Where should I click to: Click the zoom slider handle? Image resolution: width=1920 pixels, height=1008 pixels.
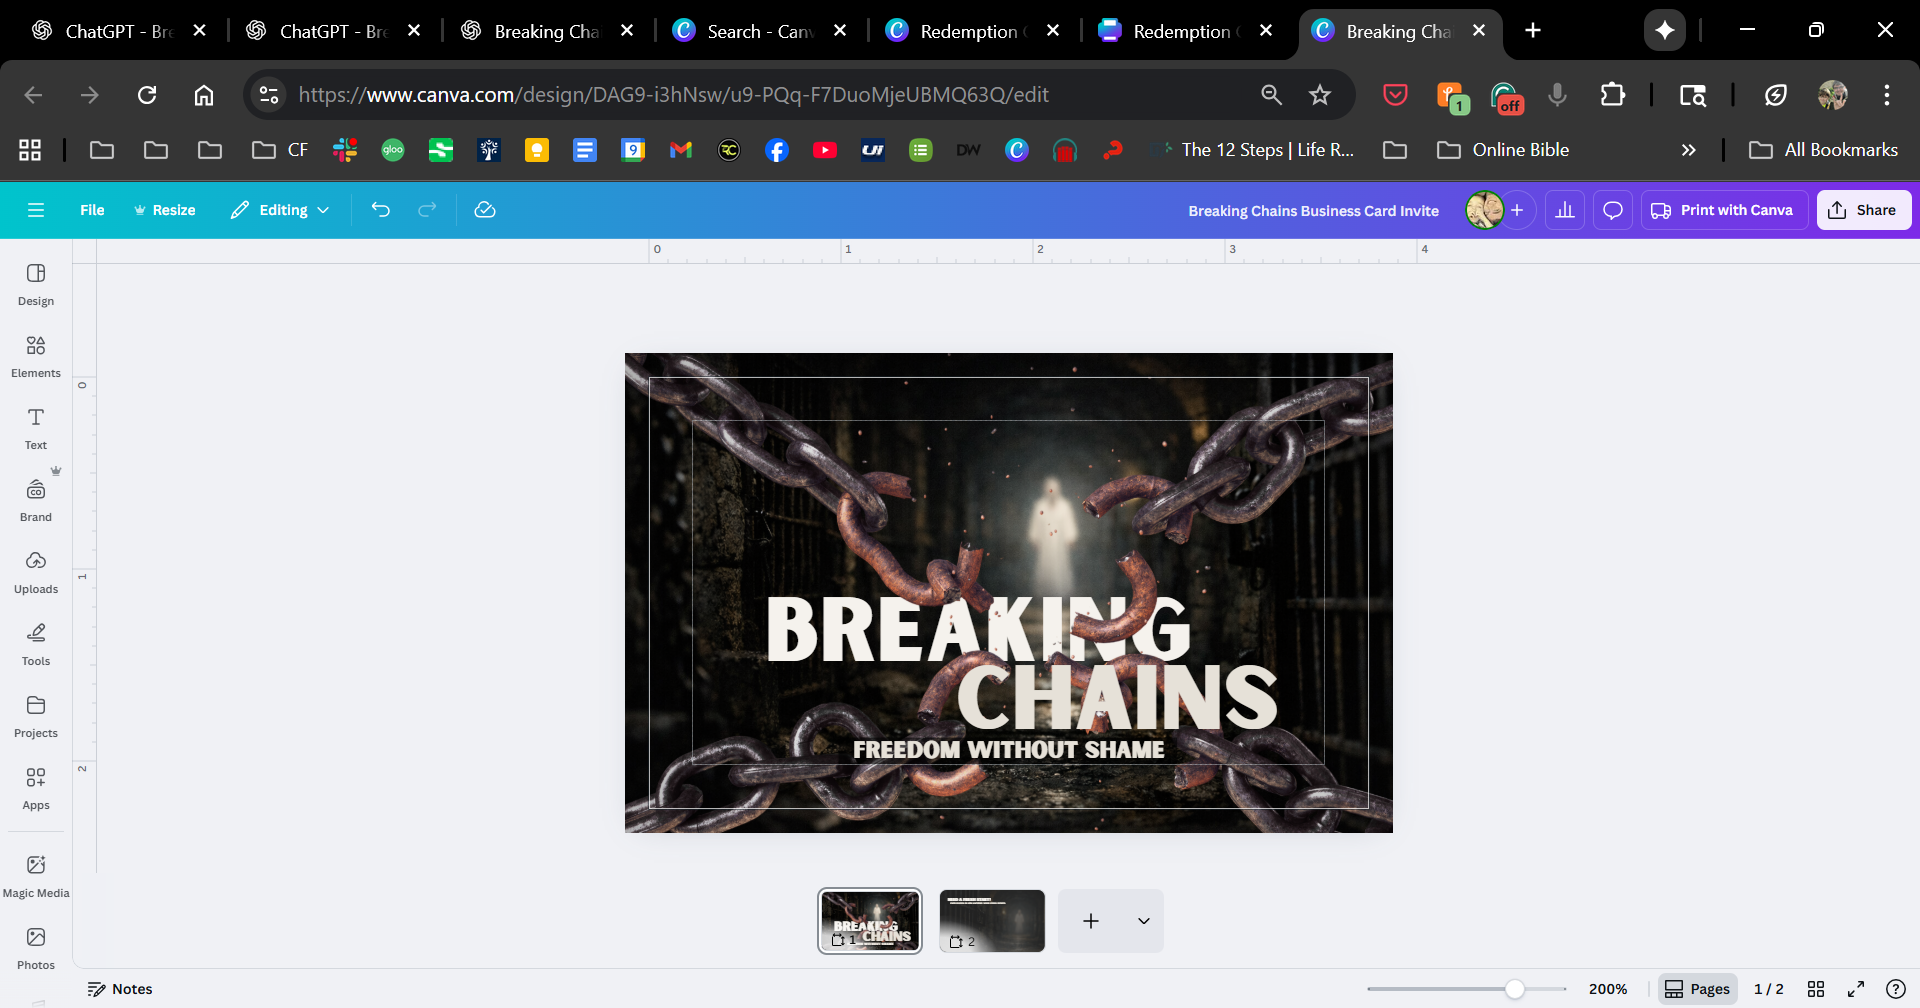[x=1515, y=989]
